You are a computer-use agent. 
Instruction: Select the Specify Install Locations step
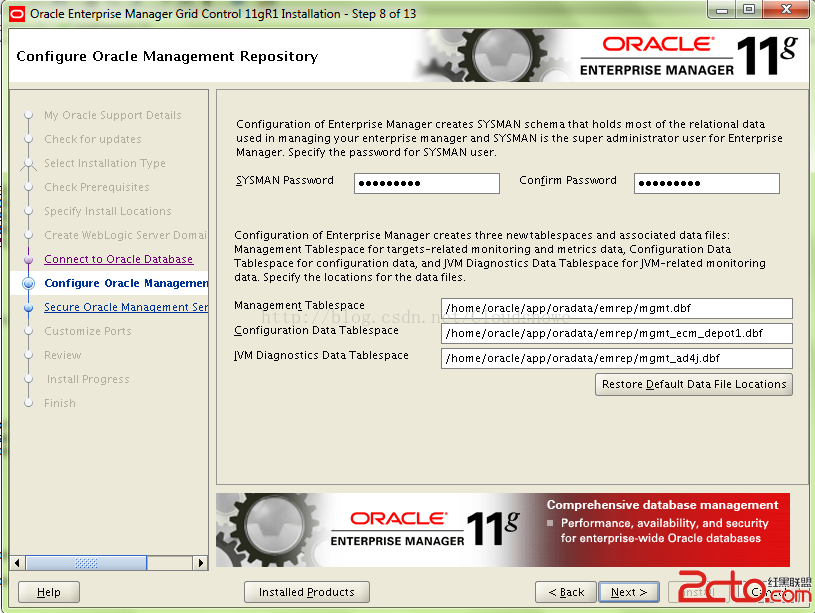pyautogui.click(x=108, y=211)
